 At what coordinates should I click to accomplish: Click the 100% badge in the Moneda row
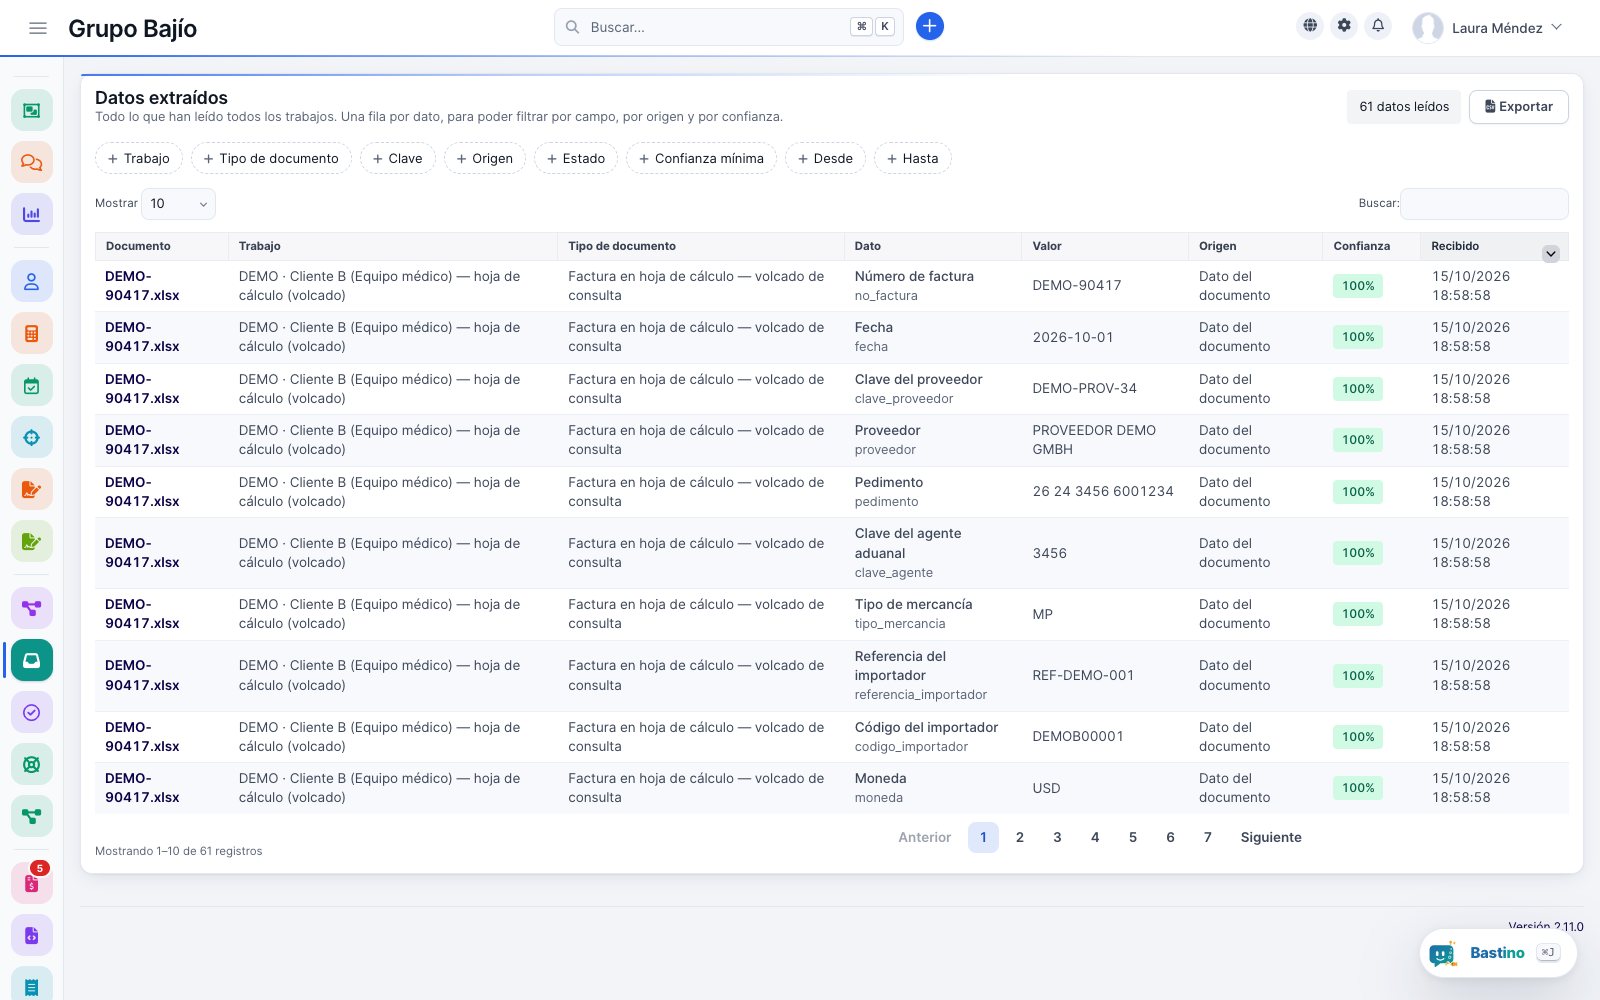1358,788
